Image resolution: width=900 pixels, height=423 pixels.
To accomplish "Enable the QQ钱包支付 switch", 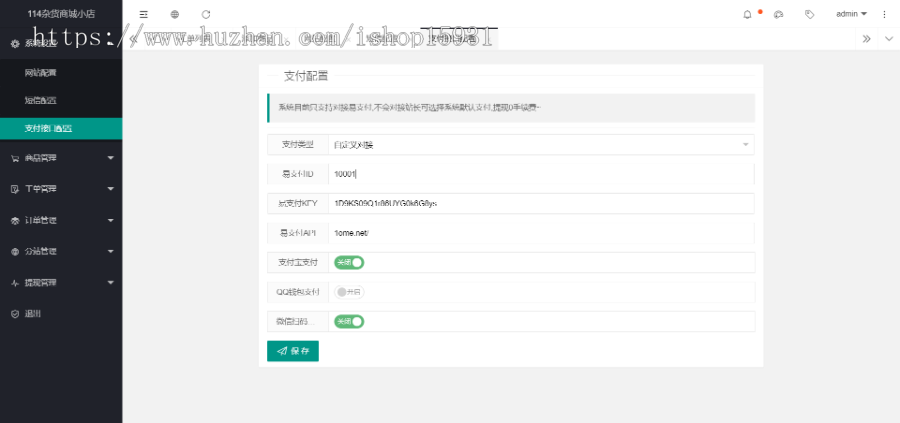I will coord(349,292).
